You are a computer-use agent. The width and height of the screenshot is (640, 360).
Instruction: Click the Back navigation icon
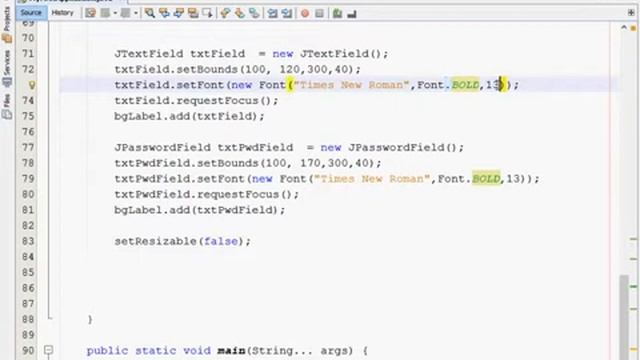[x=105, y=13]
